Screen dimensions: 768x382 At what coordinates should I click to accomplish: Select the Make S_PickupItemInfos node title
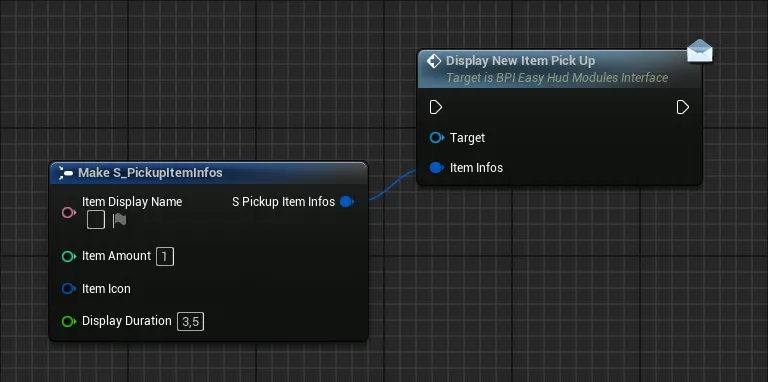150,172
